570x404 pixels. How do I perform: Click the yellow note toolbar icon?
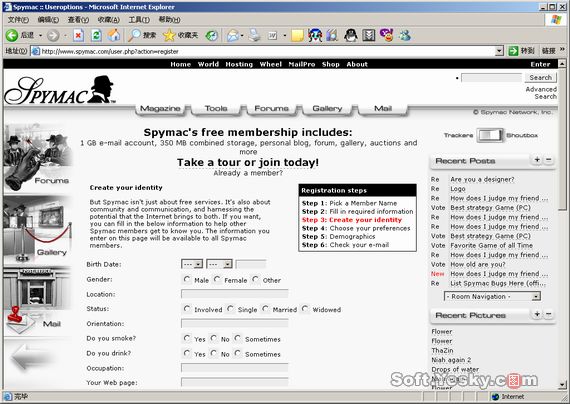pyautogui.click(x=297, y=36)
